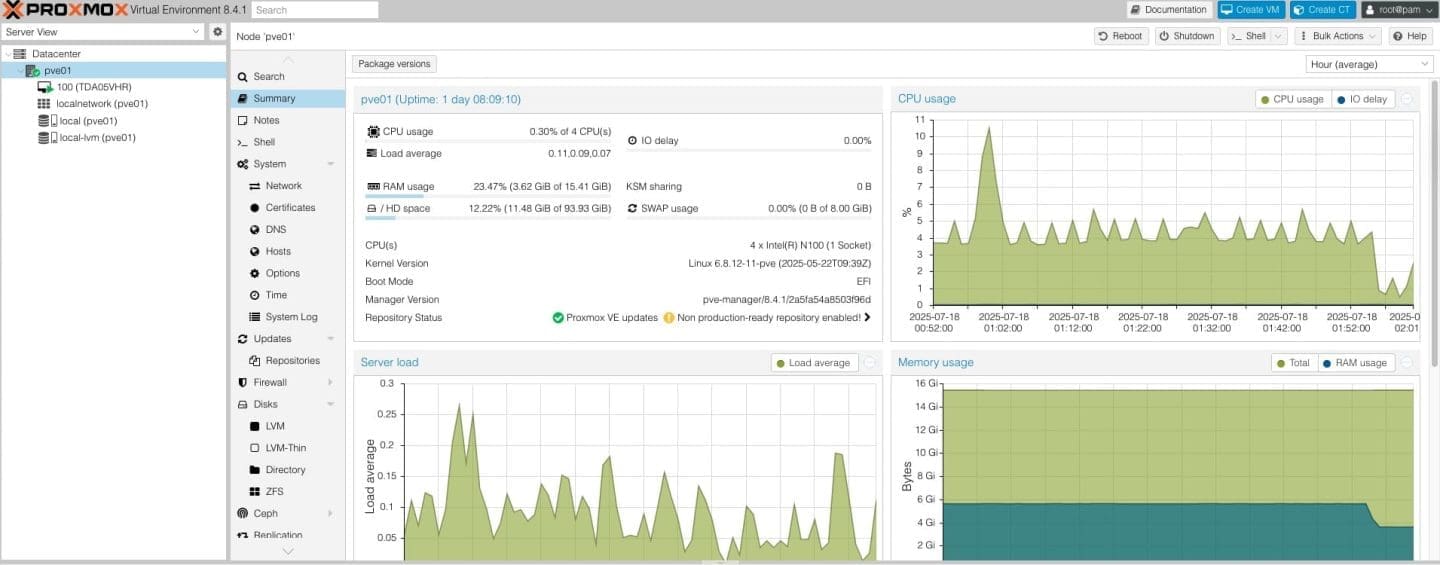The width and height of the screenshot is (1440, 565).
Task: Open the Repositories section
Action: (292, 361)
